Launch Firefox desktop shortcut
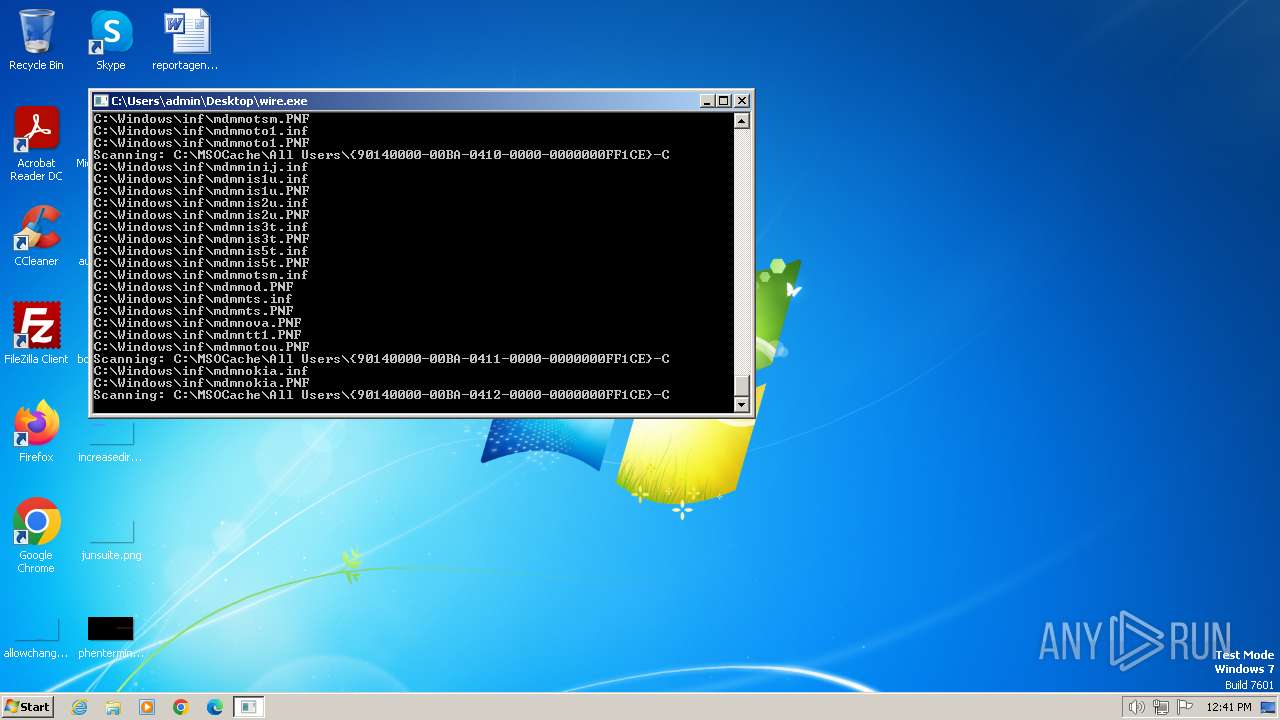Viewport: 1280px width, 720px height. tap(36, 431)
